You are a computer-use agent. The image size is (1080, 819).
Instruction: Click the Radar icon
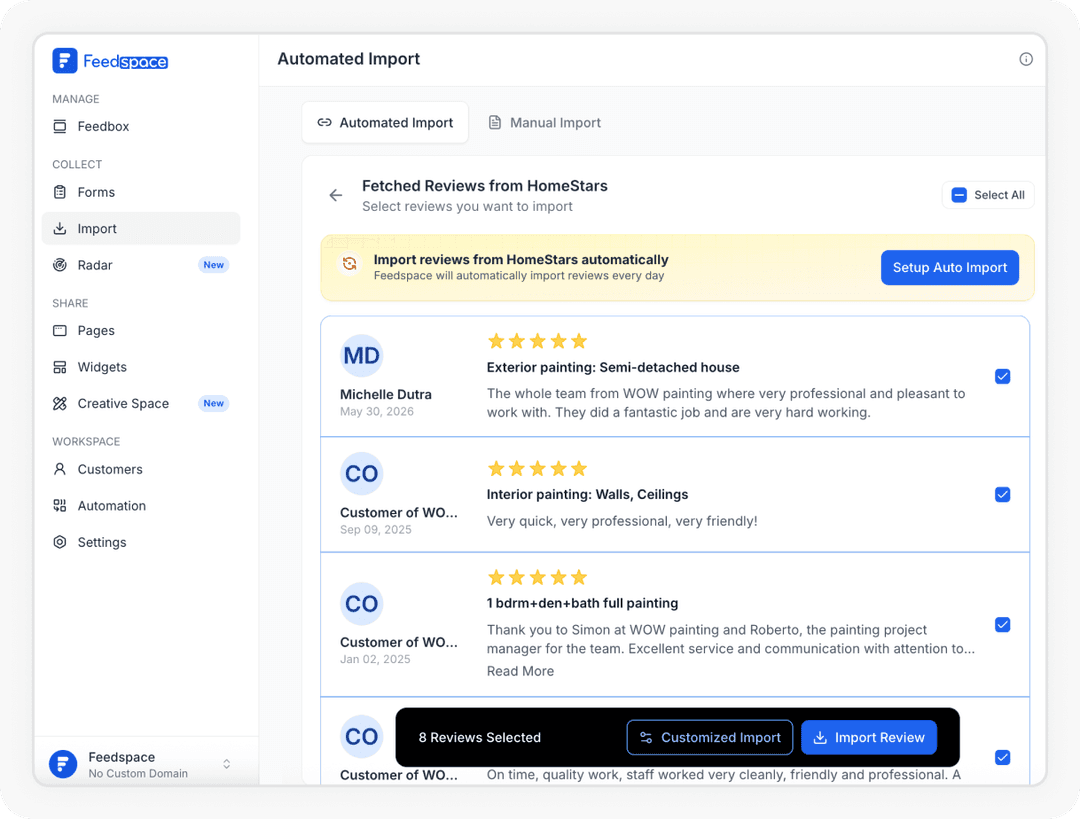(60, 265)
